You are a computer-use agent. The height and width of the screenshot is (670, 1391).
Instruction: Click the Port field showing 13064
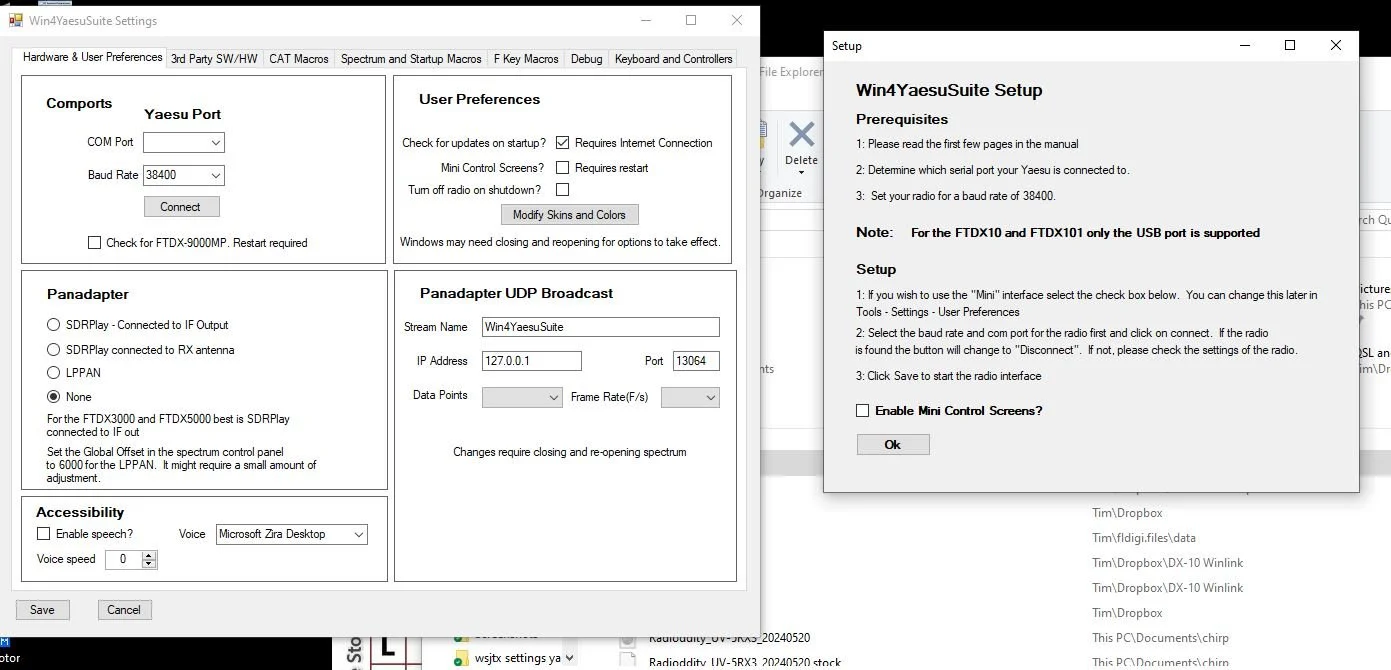[x=696, y=361]
